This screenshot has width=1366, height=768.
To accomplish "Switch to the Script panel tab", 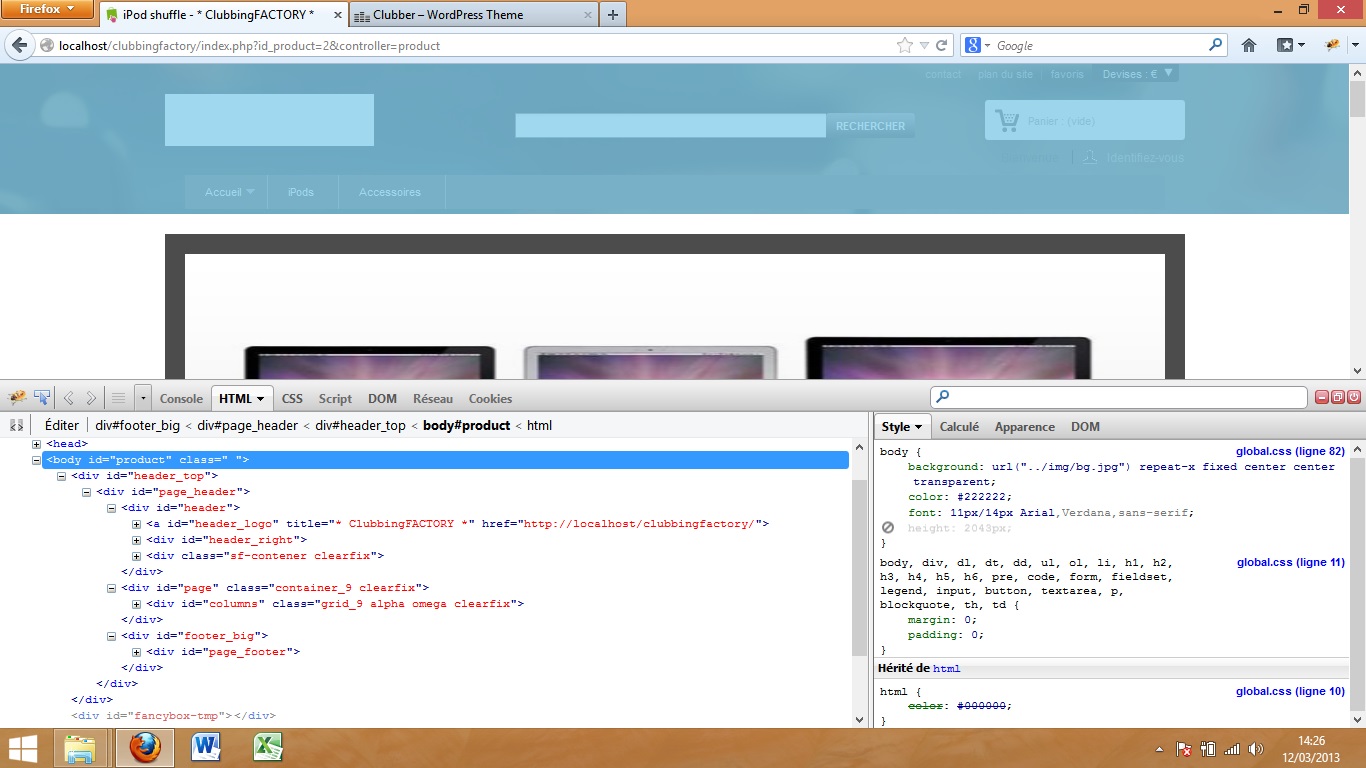I will click(x=335, y=398).
